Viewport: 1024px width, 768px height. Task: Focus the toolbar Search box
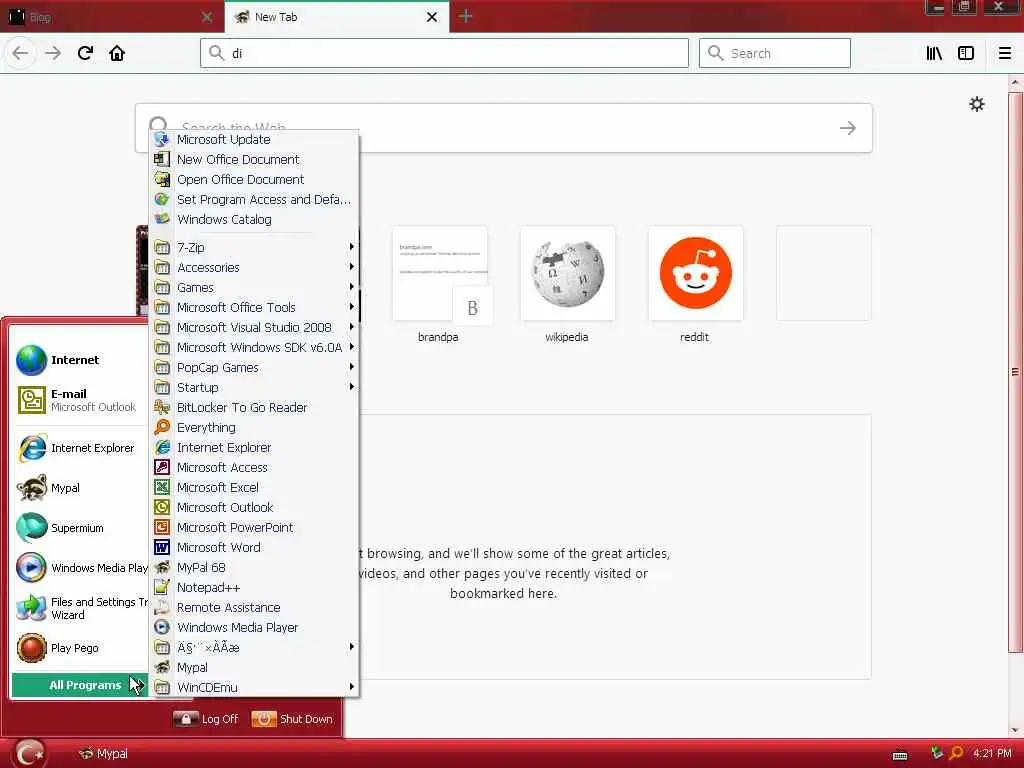pyautogui.click(x=775, y=53)
